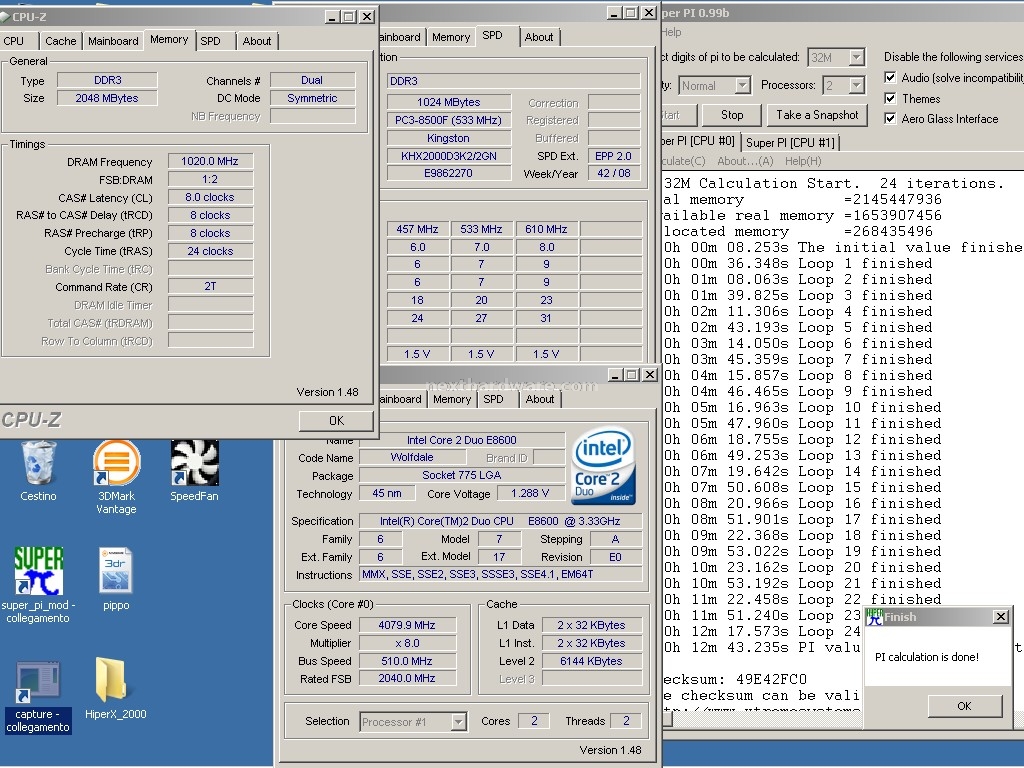Switch to the Cache tab in CPU-Z

click(x=61, y=40)
